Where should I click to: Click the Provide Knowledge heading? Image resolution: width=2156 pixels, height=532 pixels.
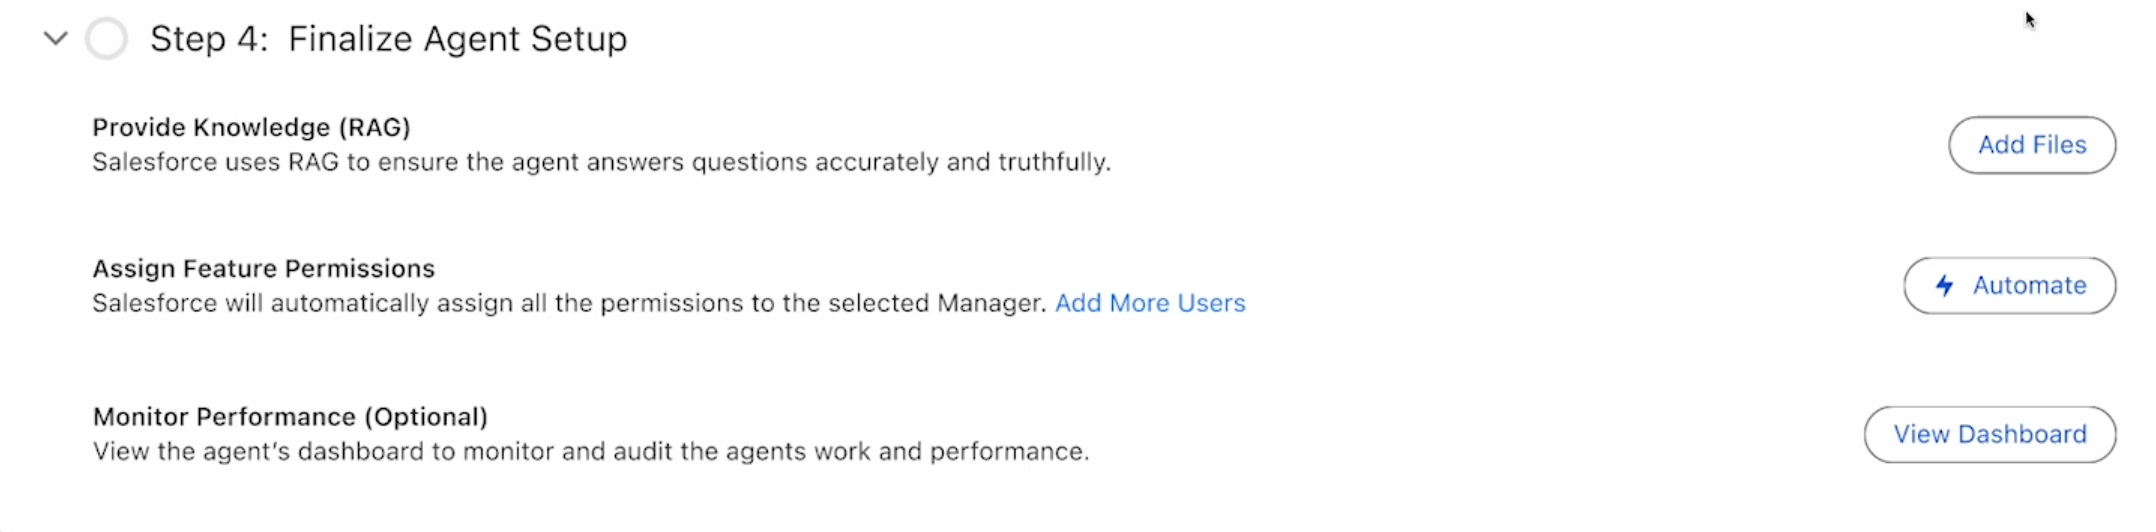coord(211,127)
